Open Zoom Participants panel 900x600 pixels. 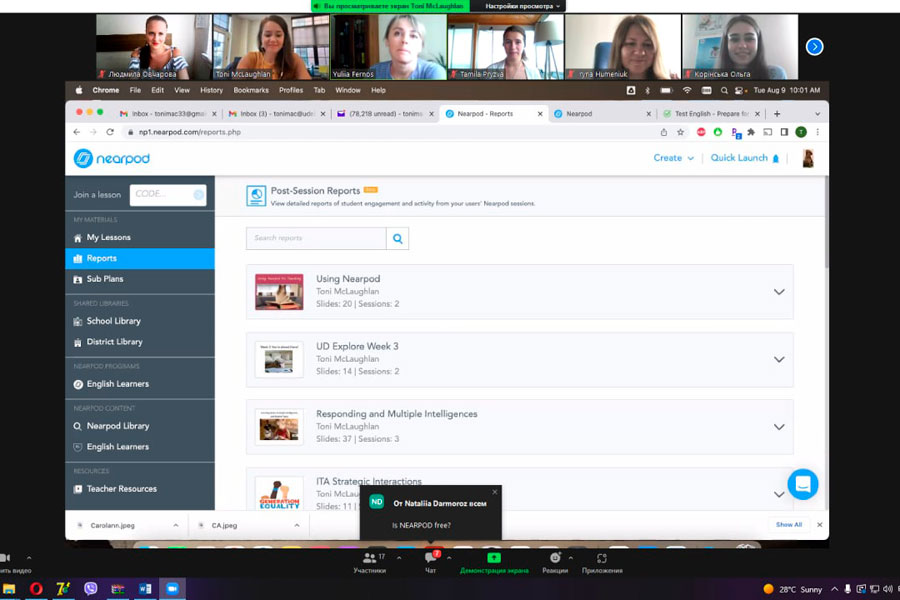[369, 562]
